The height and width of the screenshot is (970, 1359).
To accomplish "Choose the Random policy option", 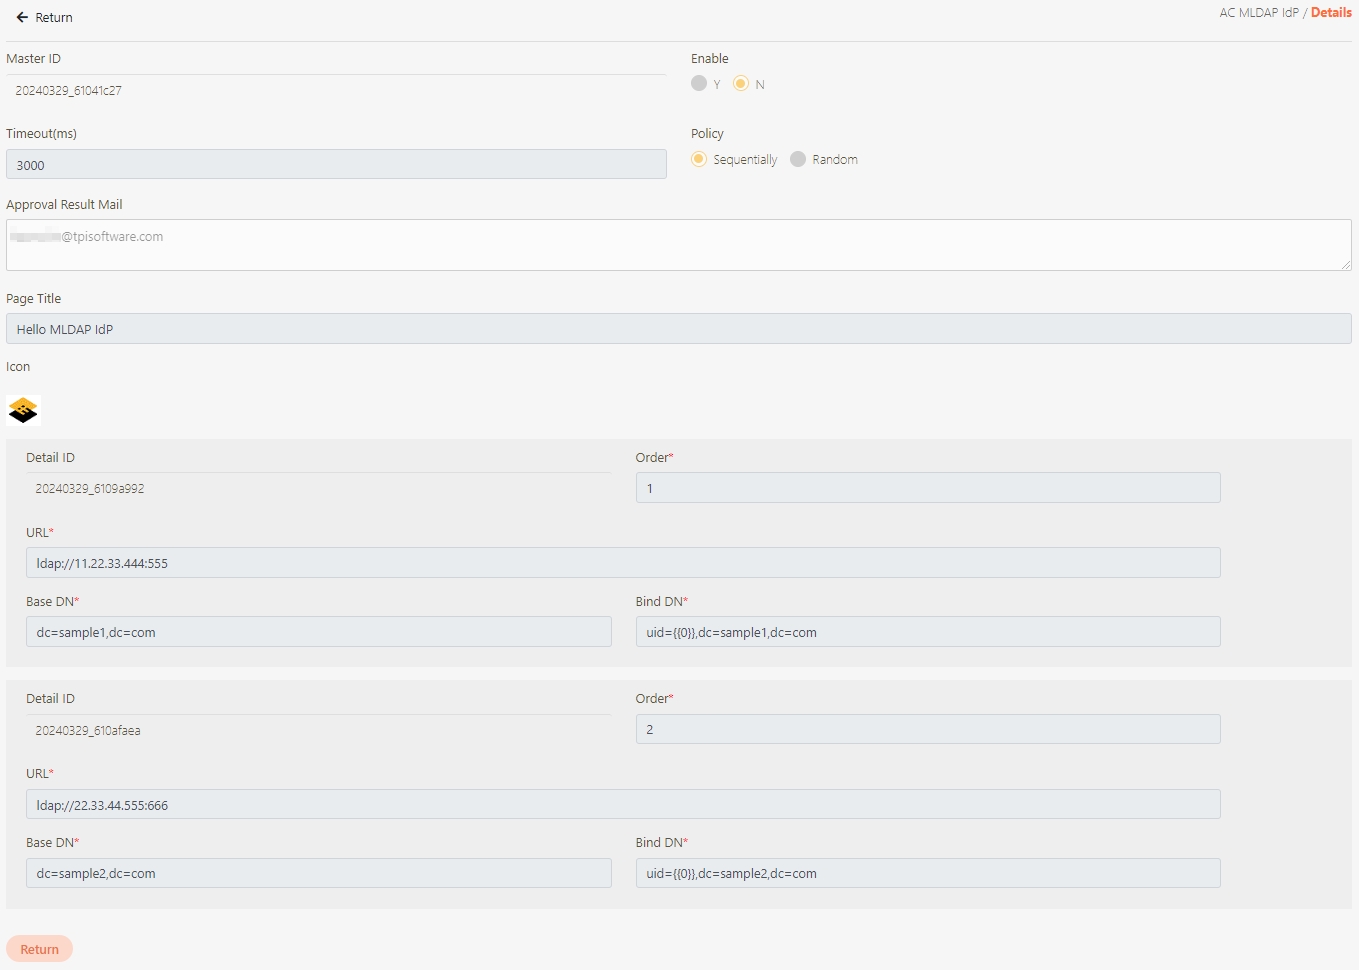I will (798, 160).
